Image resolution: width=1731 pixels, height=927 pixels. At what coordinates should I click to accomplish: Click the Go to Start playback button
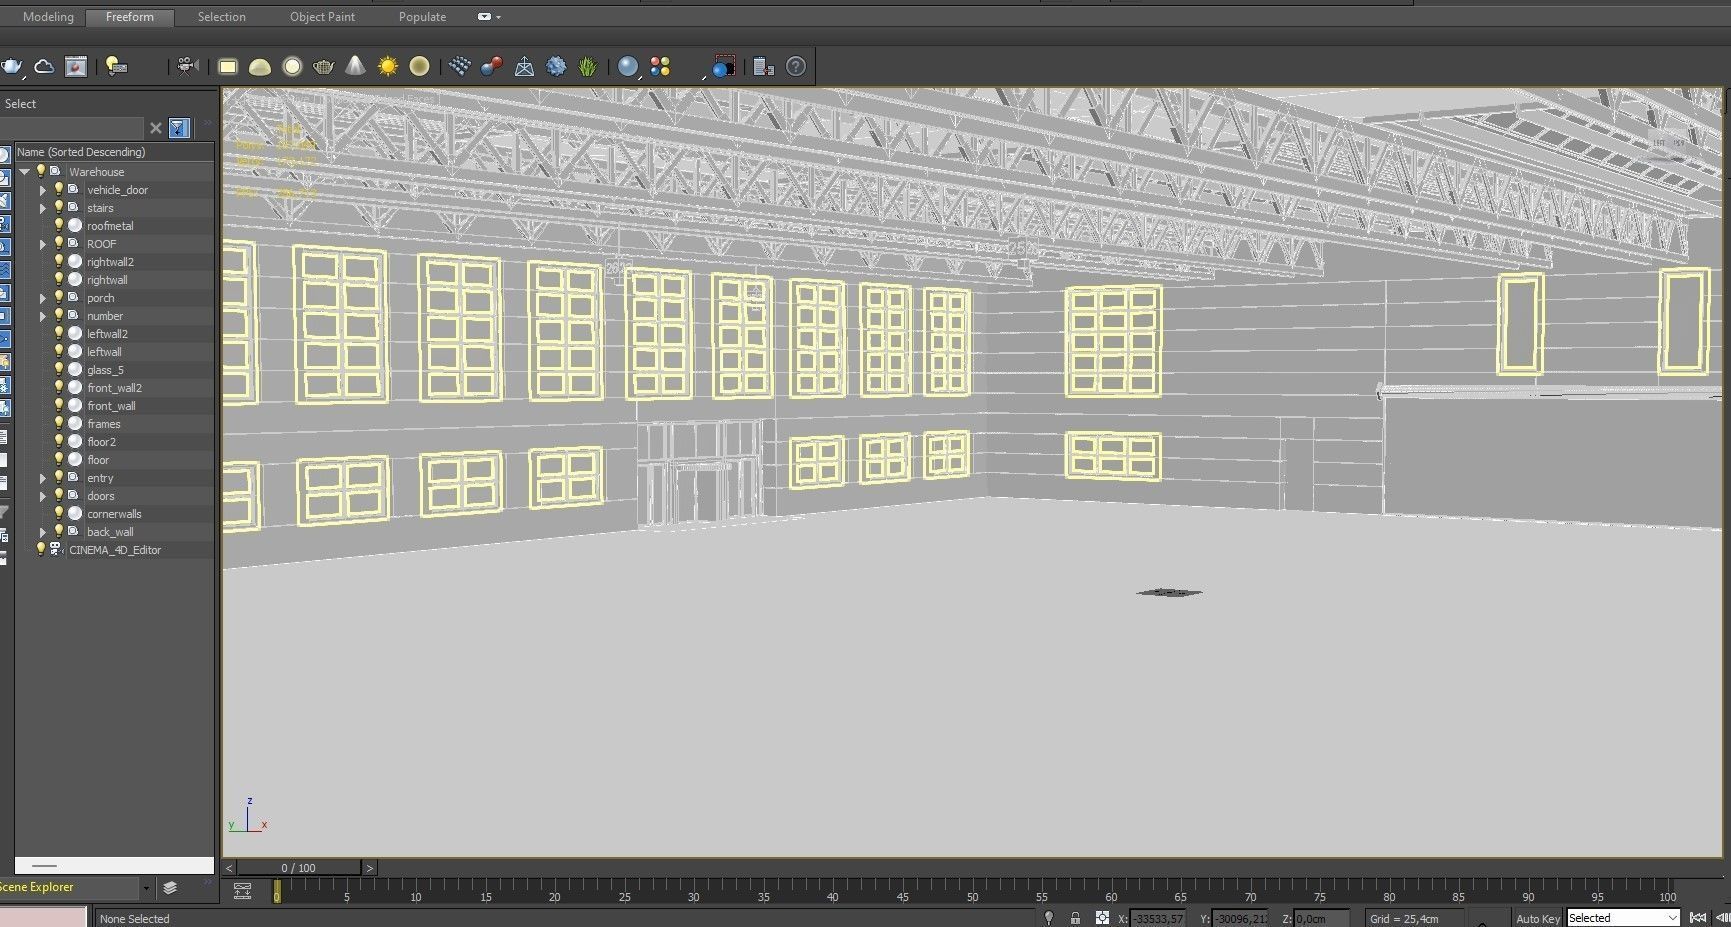coord(1698,918)
